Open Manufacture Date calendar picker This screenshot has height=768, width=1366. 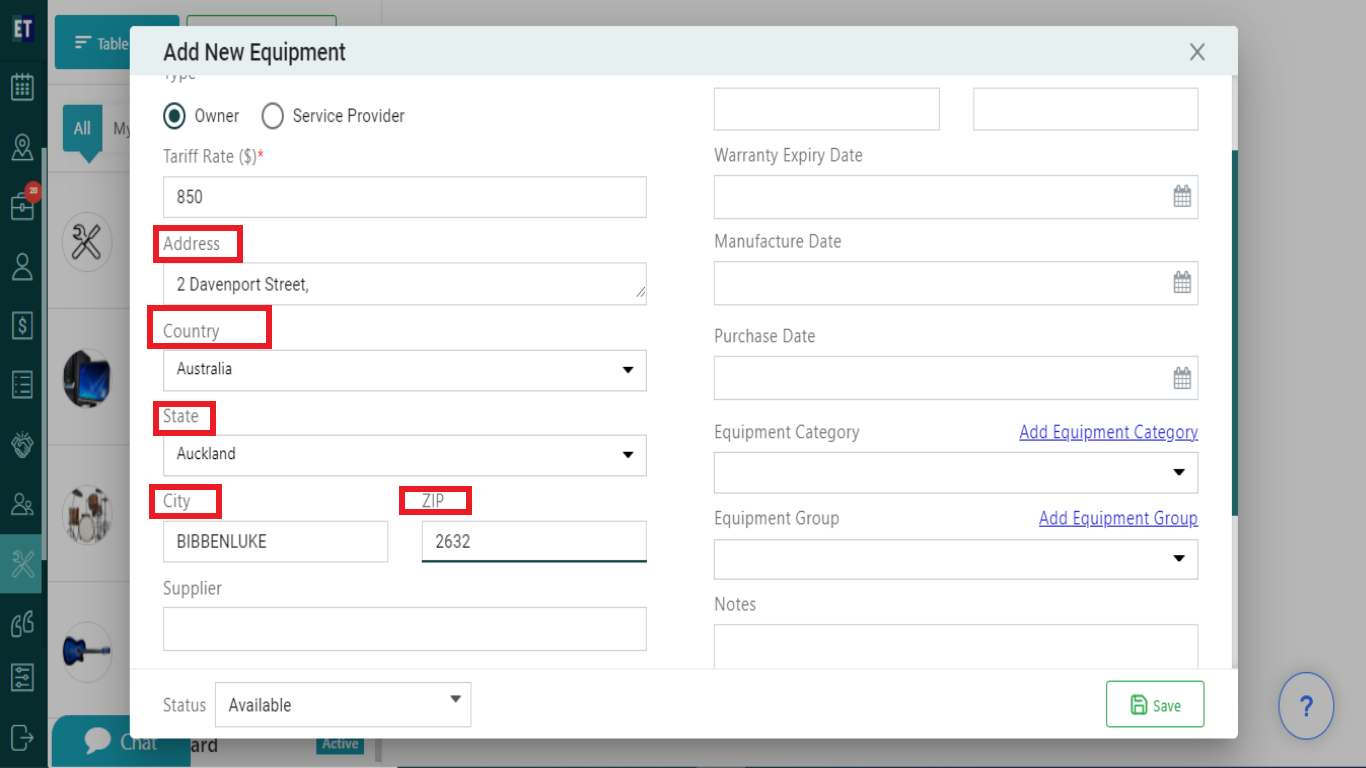point(1182,283)
